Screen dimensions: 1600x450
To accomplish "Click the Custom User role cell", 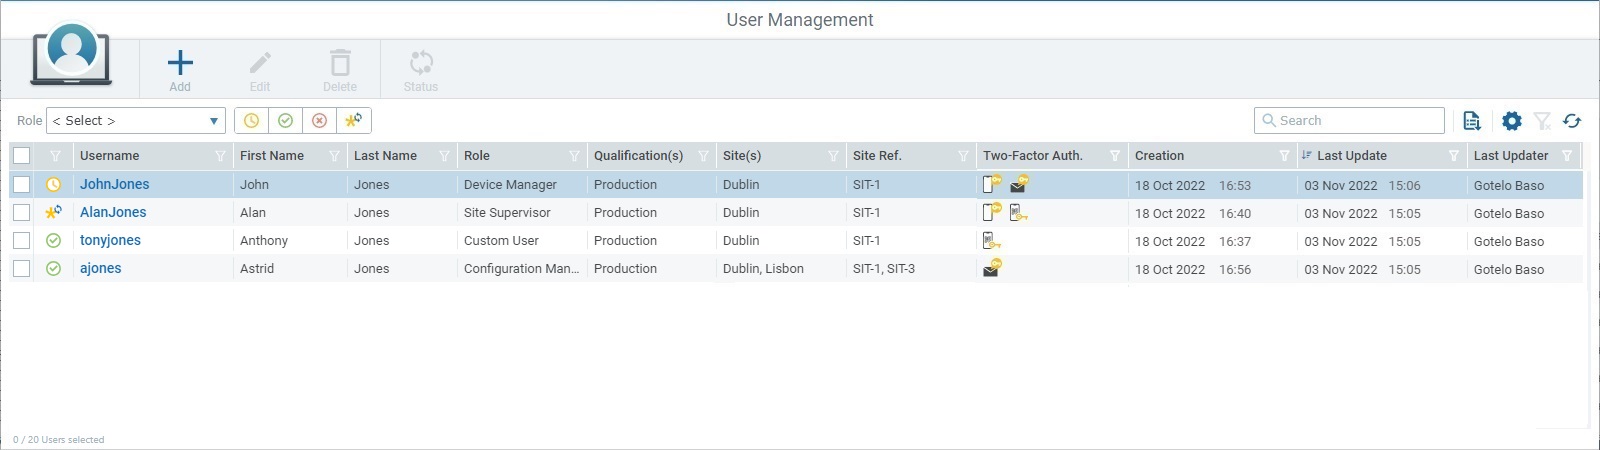I will tap(501, 241).
